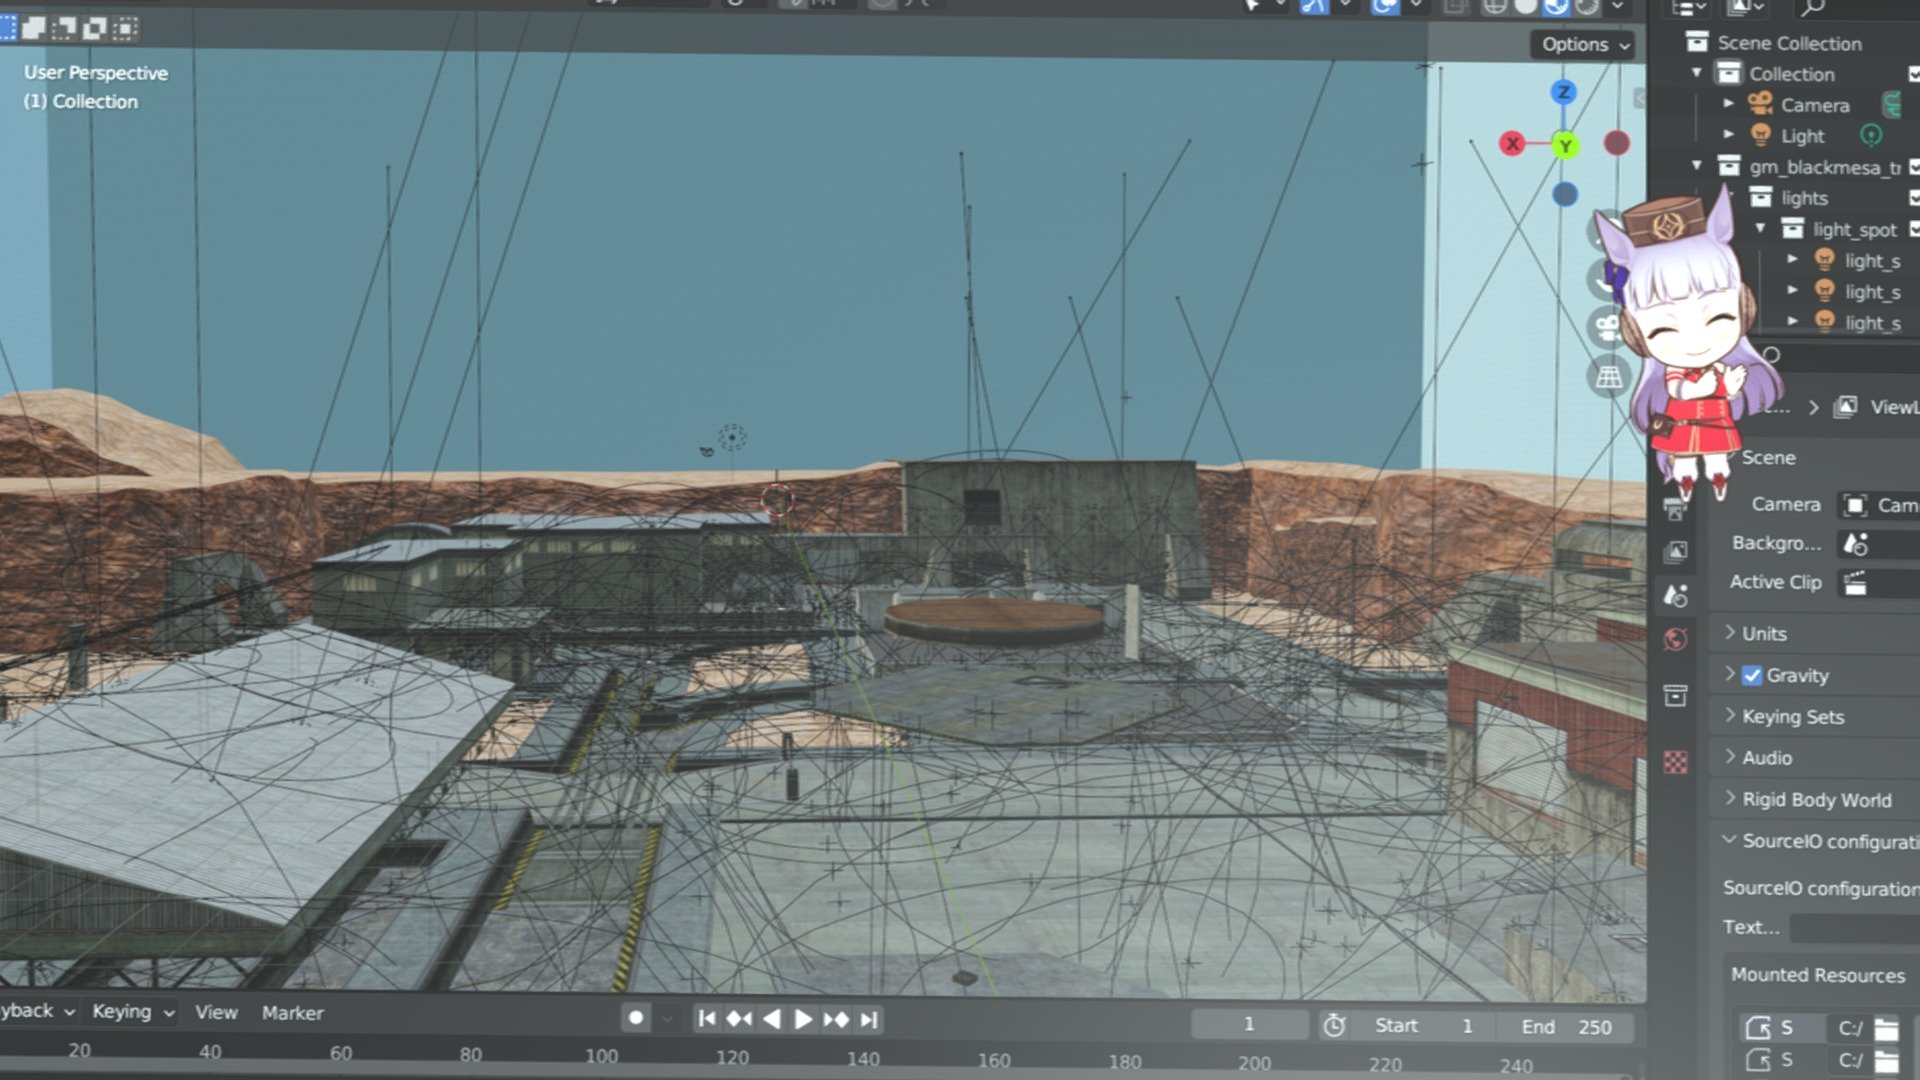This screenshot has height=1080, width=1920.
Task: Switch viewport to rendered shading
Action: [x=1587, y=7]
